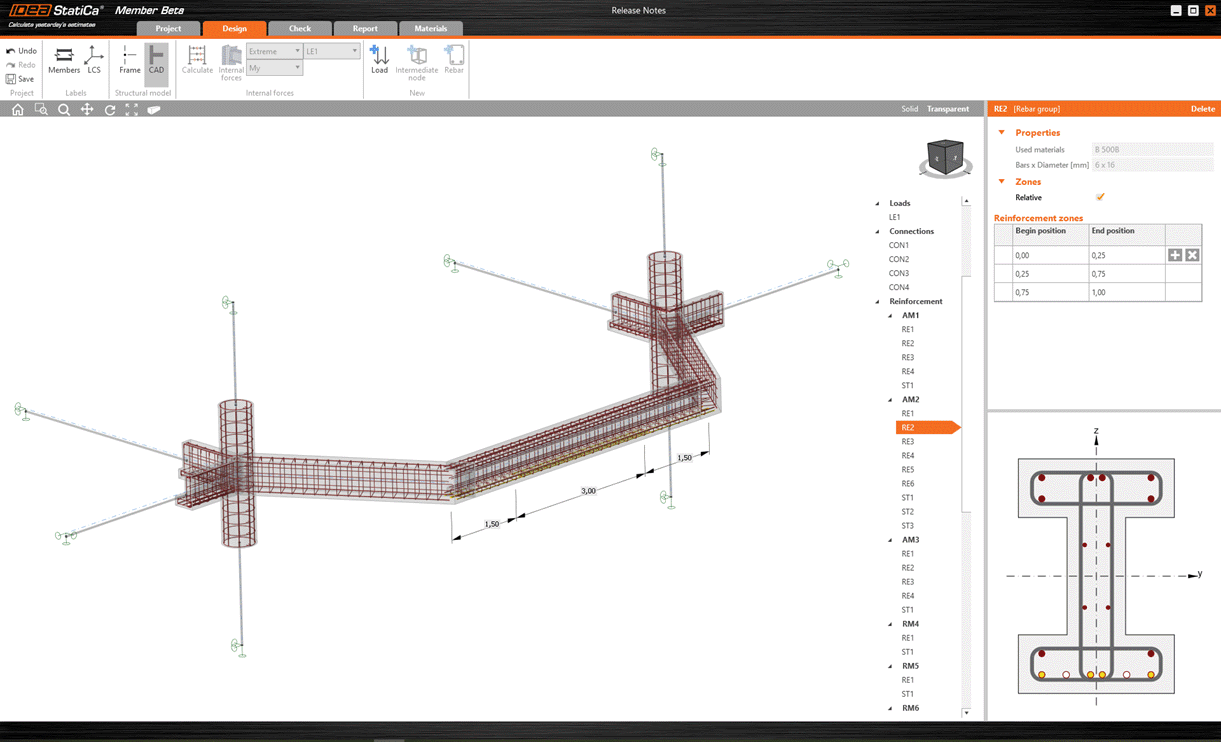1221x742 pixels.
Task: Select Transparent rendering mode
Action: coord(947,109)
